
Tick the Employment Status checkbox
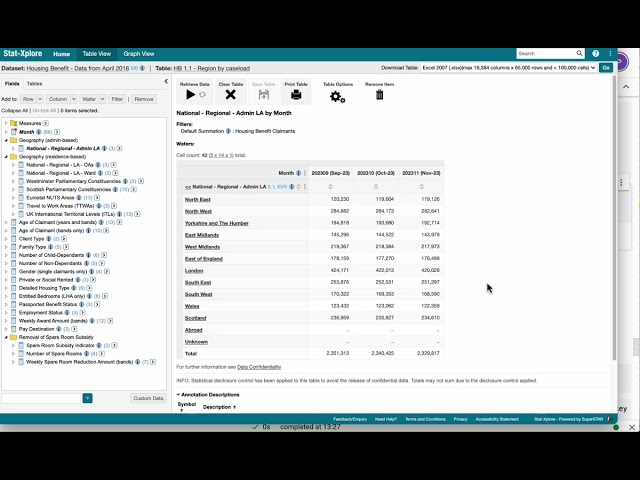coord(13,313)
